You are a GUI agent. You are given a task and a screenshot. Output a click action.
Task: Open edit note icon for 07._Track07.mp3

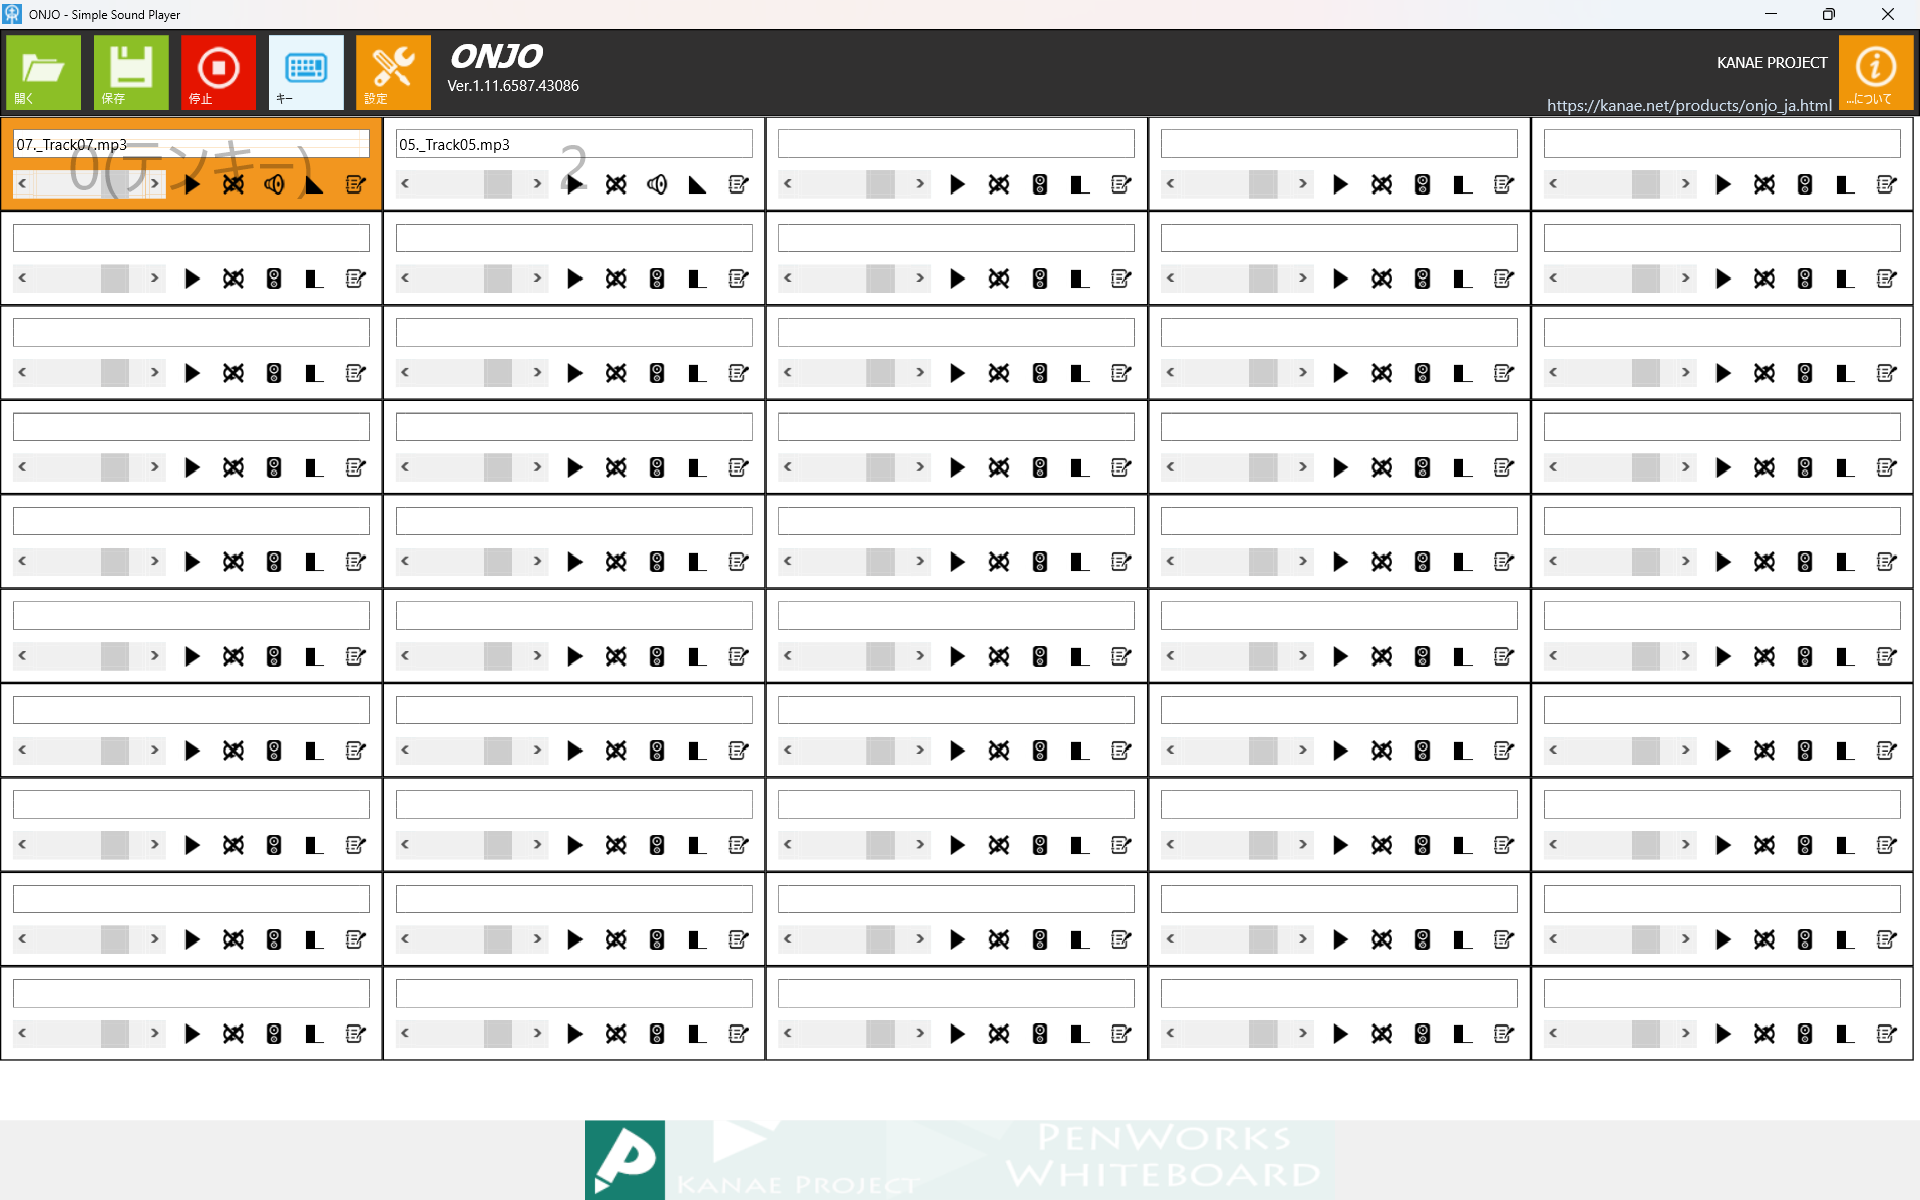[x=355, y=184]
